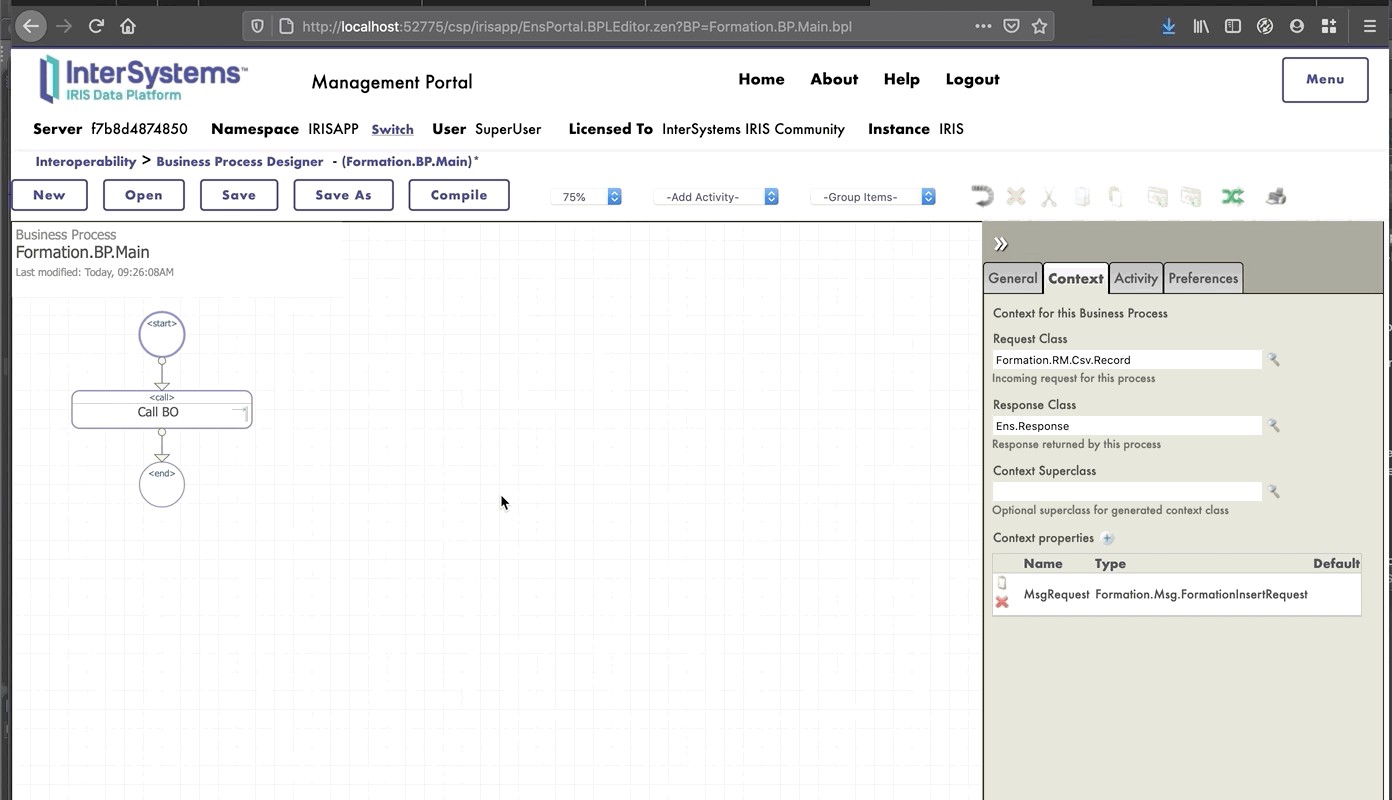The height and width of the screenshot is (800, 1392).
Task: Collapse the side panel with double chevron
Action: (1001, 244)
